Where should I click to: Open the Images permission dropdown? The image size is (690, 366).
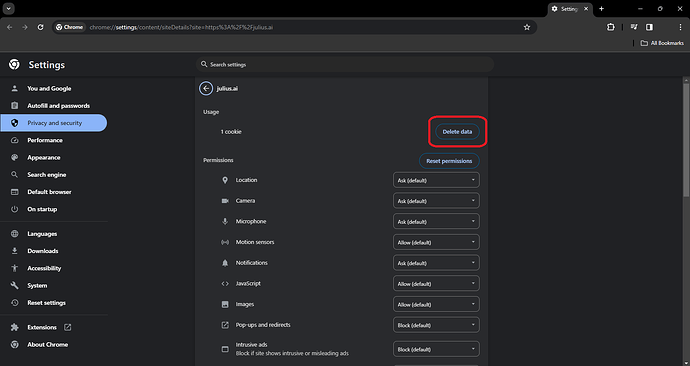436,304
